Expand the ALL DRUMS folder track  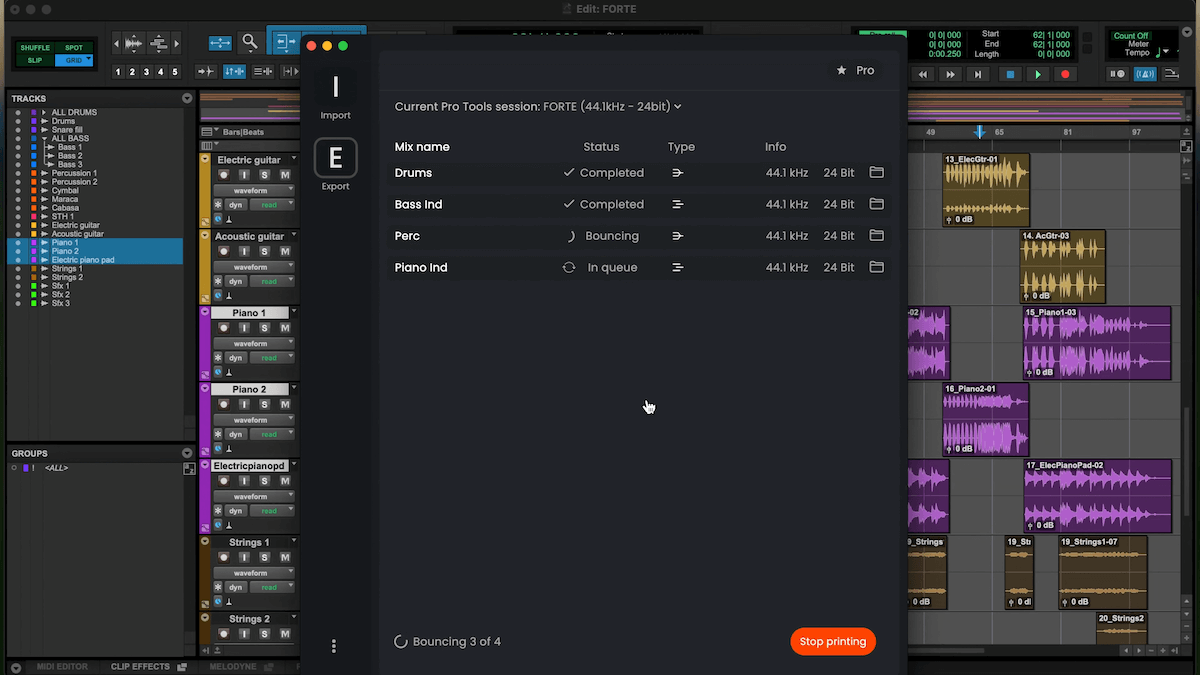(45, 112)
